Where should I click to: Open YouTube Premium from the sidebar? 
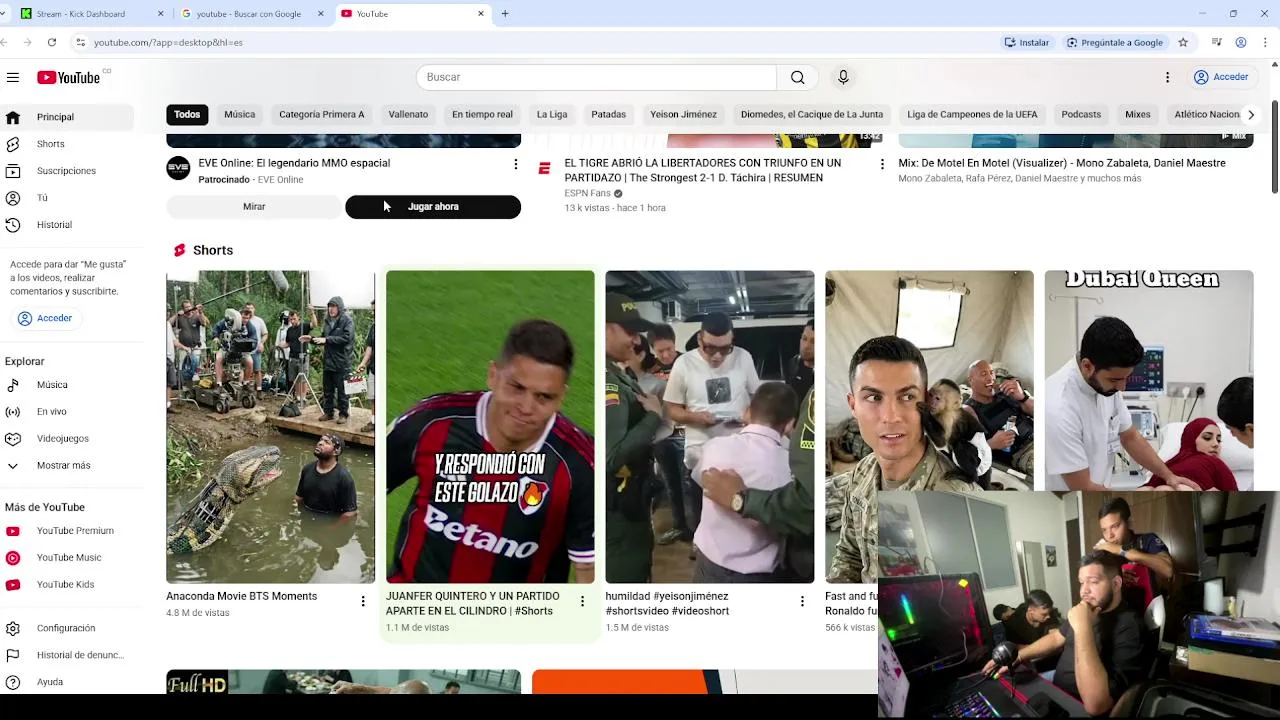67,531
